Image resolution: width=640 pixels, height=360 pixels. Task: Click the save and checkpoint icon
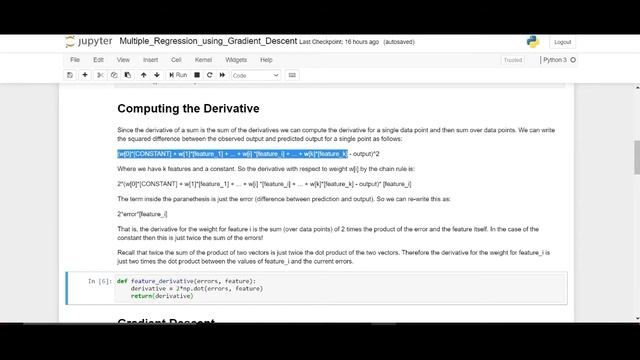pos(70,75)
